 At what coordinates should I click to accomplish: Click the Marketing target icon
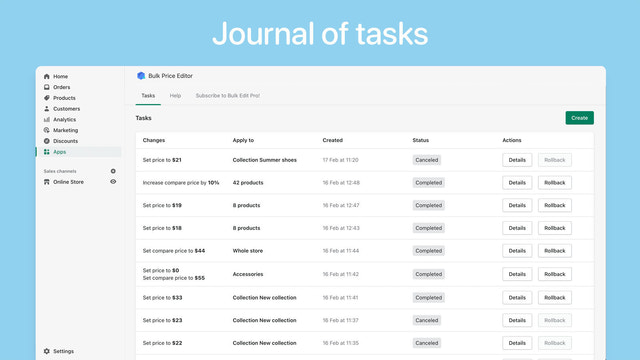(x=47, y=130)
